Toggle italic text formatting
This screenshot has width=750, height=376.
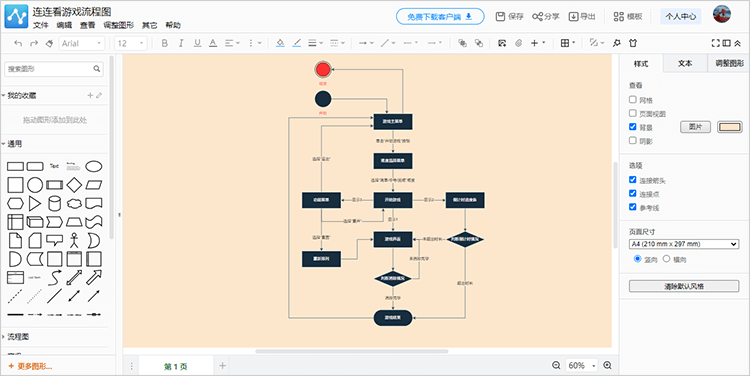[x=181, y=43]
